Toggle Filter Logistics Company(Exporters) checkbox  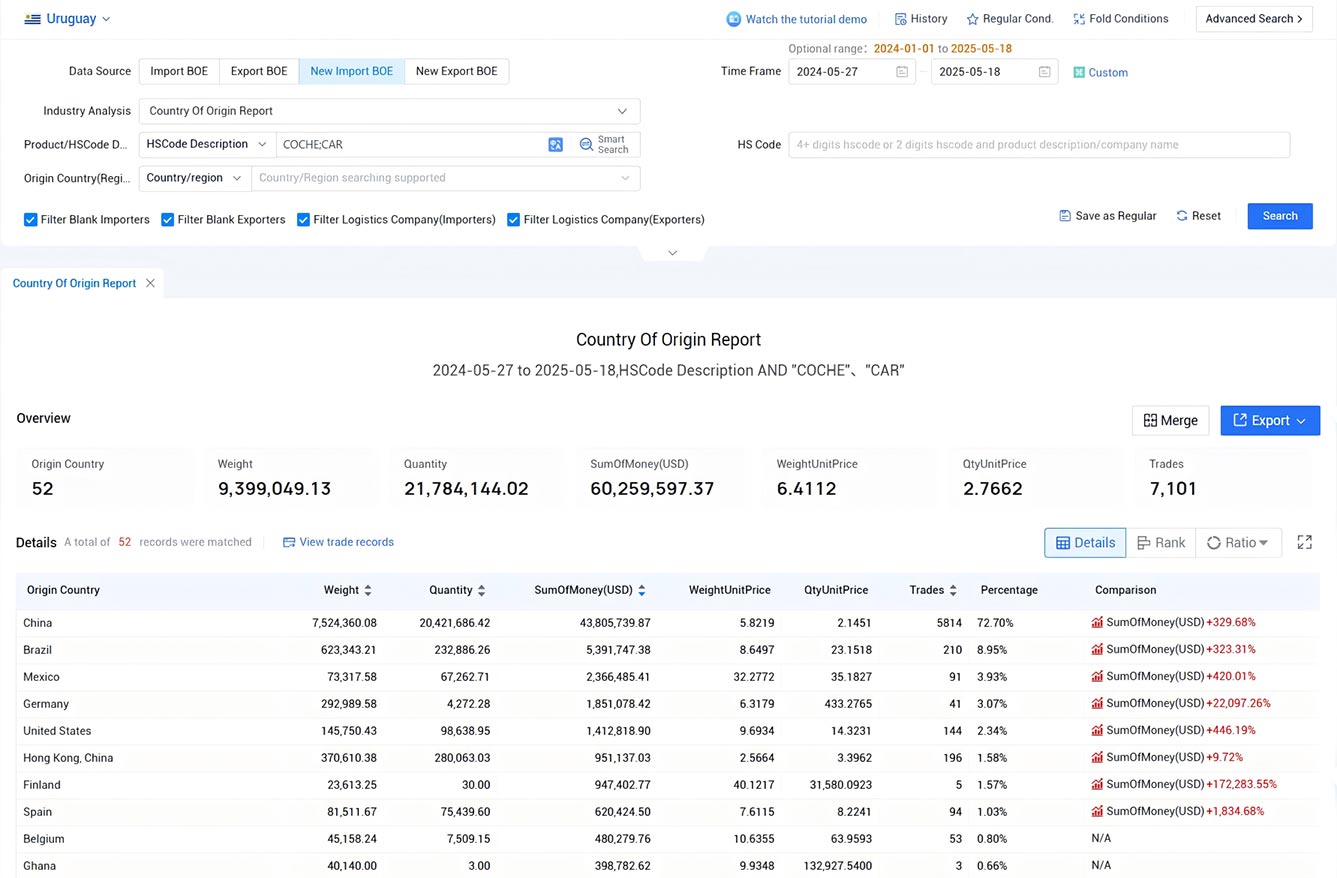pos(513,220)
